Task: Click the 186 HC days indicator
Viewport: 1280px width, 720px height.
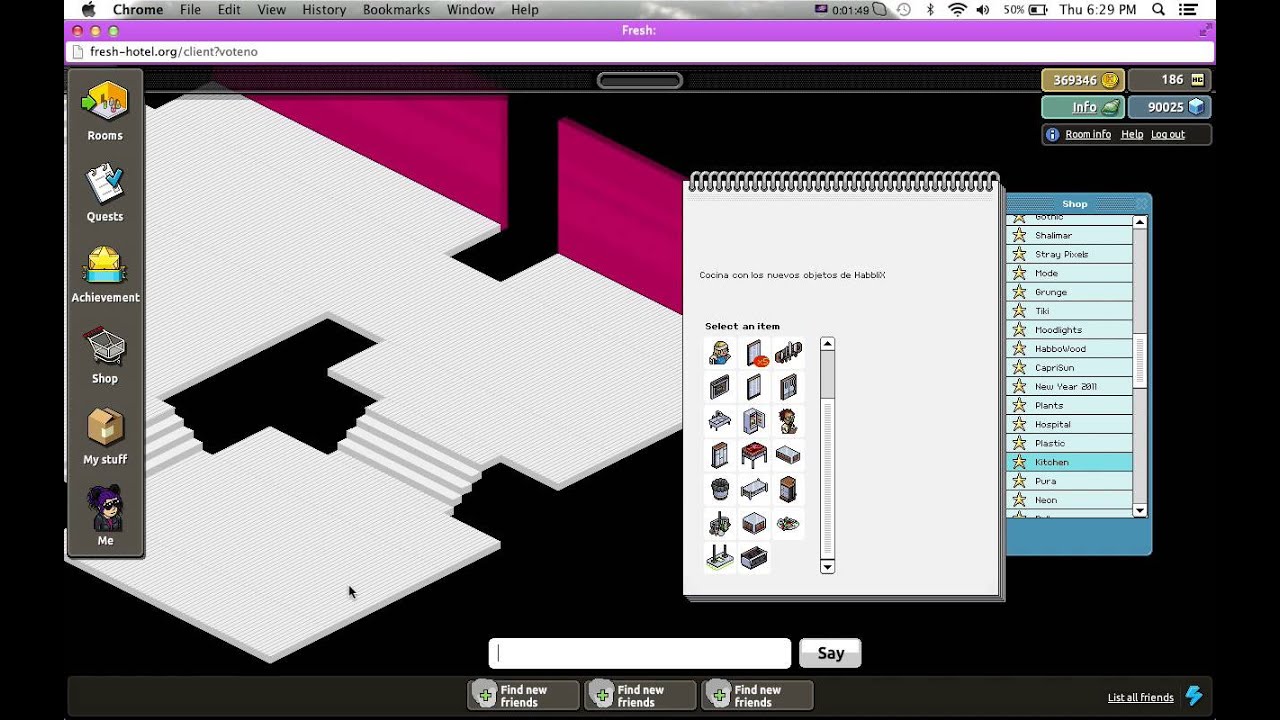Action: [x=1170, y=80]
